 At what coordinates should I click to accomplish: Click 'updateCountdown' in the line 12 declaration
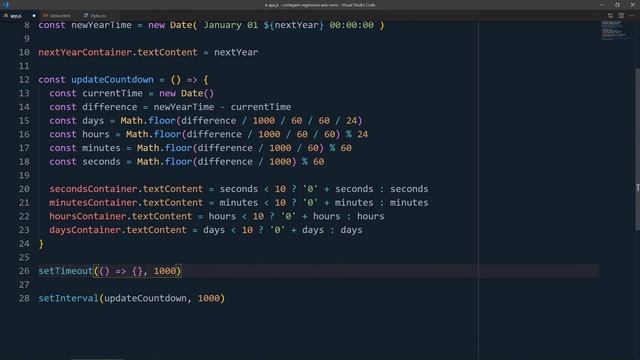coord(113,80)
